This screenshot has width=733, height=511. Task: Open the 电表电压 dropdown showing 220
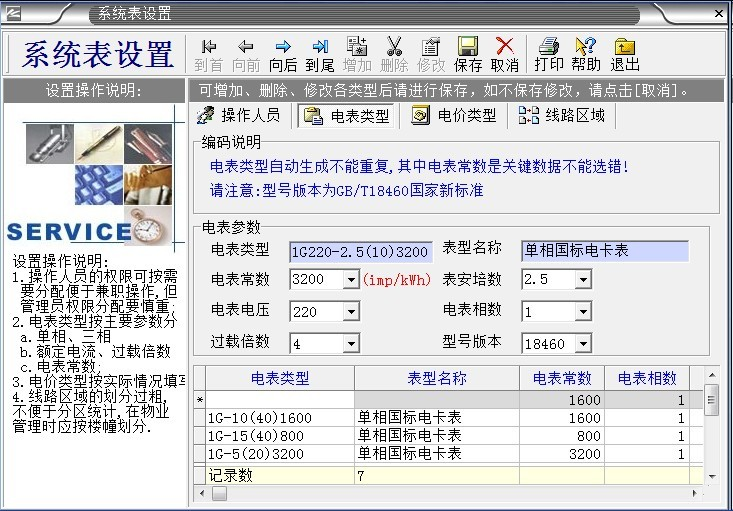point(351,312)
